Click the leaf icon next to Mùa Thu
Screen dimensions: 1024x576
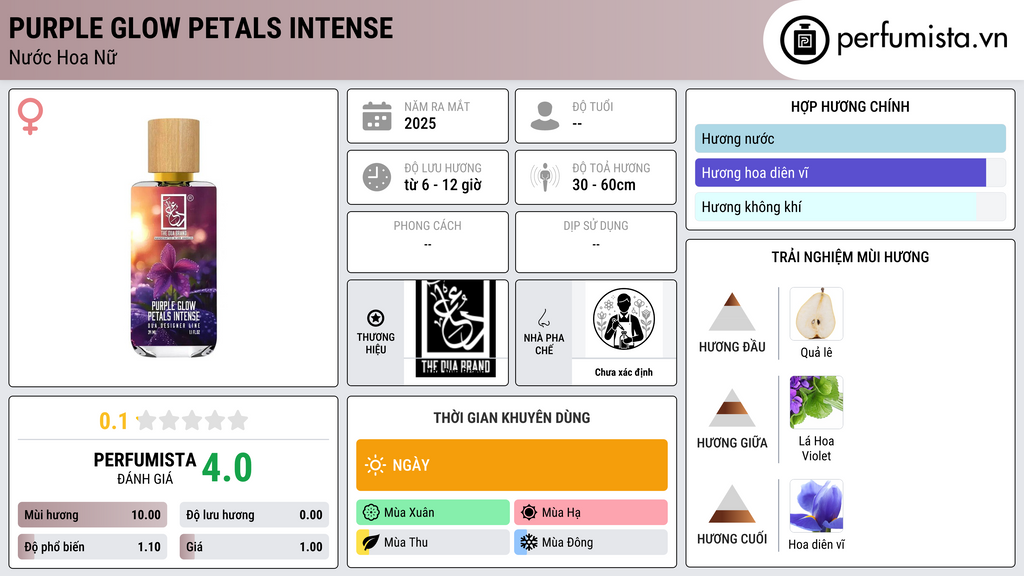coord(371,542)
